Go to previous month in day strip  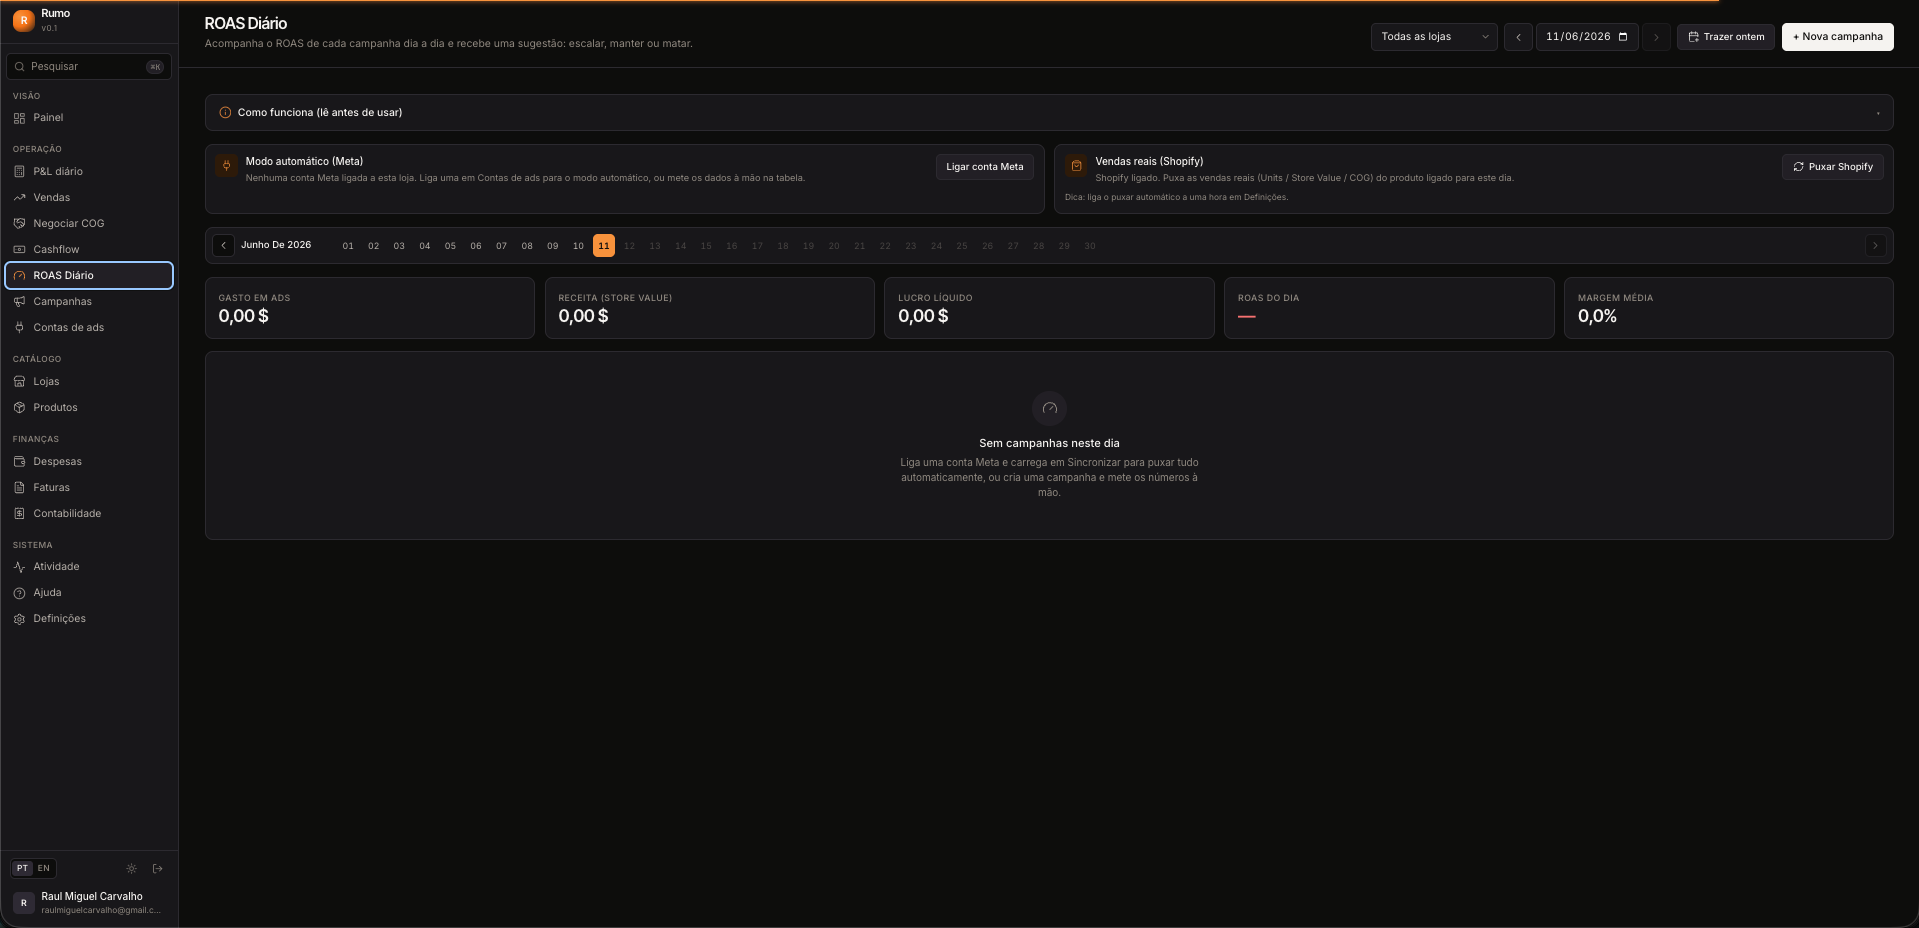pyautogui.click(x=224, y=246)
